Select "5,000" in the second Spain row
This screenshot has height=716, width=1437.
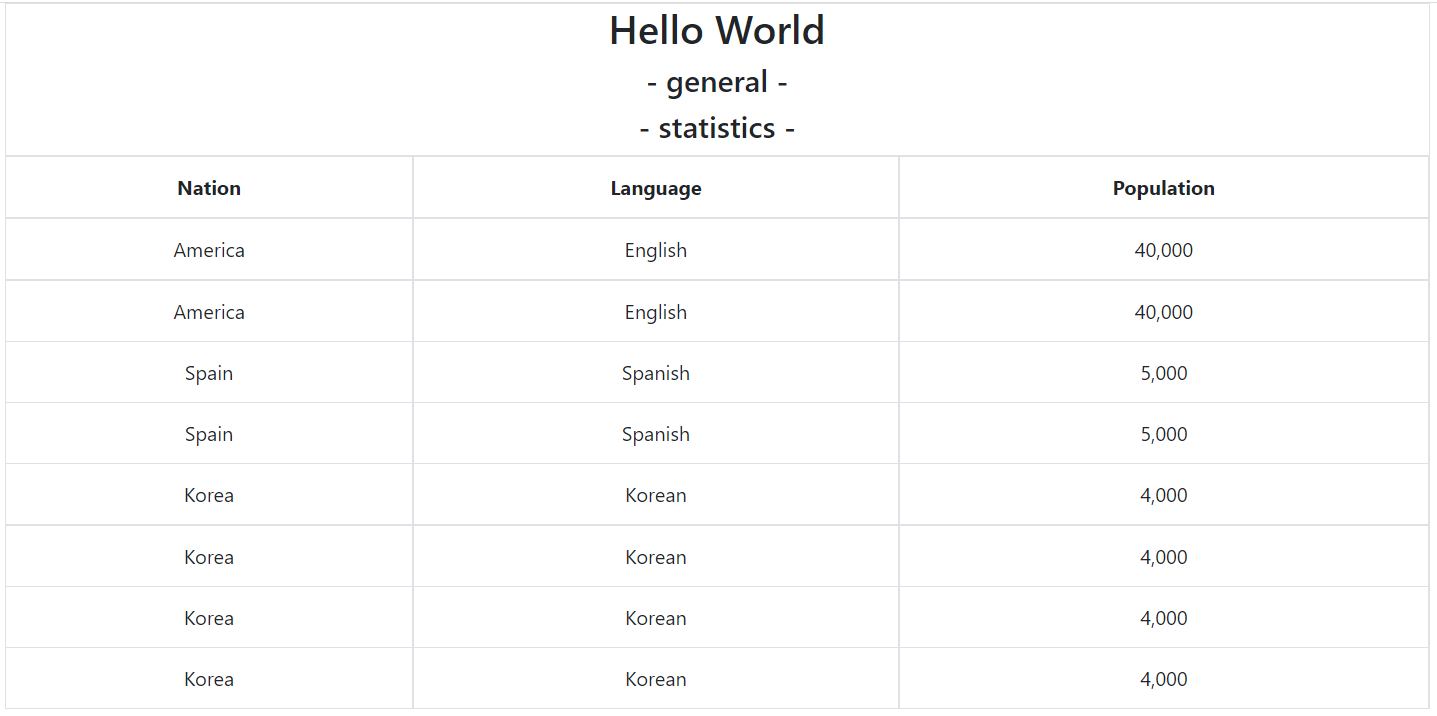point(1164,434)
